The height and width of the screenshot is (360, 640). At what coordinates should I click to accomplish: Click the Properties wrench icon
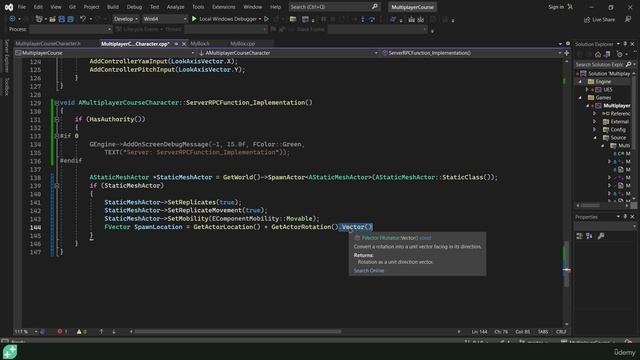pyautogui.click(x=601, y=236)
